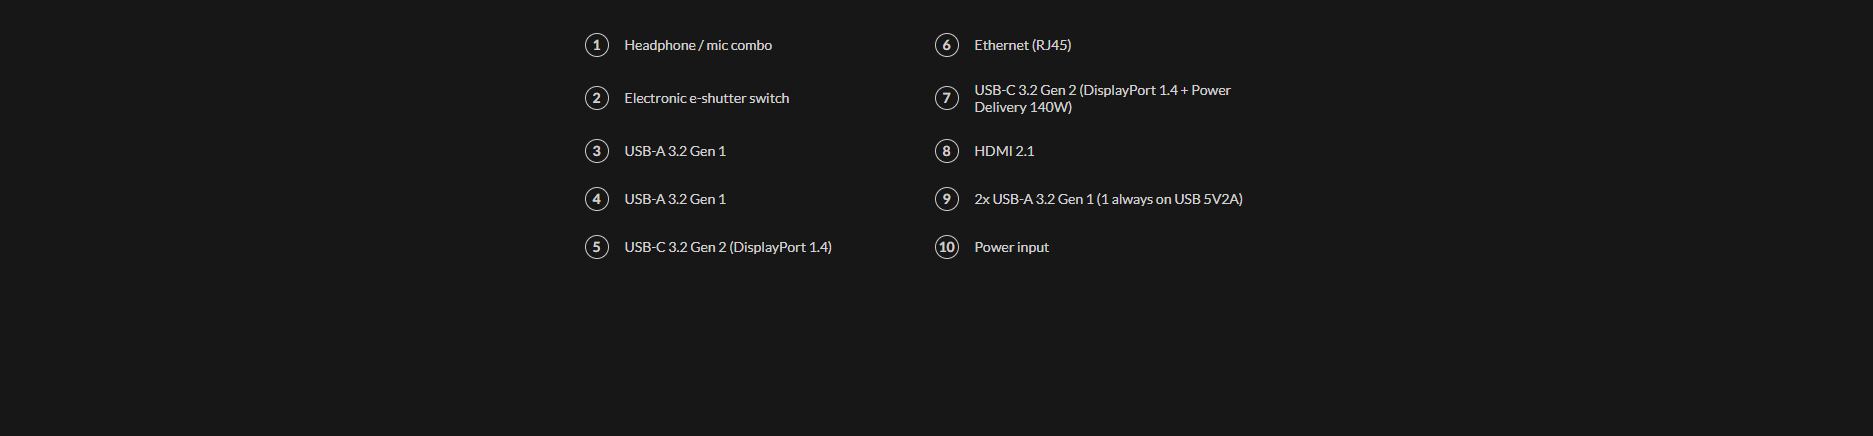Select USB-C 3.2 Gen 2 (DisplayPort 1.4) text
The height and width of the screenshot is (436, 1873).
point(728,247)
